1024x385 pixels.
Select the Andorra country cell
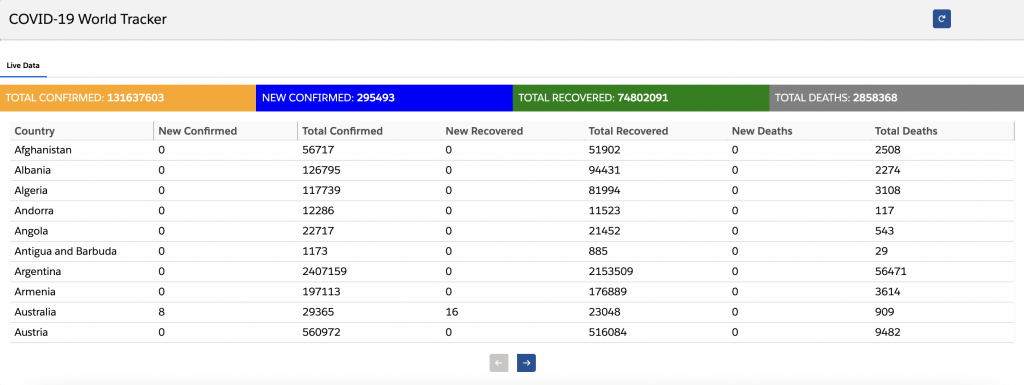coord(34,211)
